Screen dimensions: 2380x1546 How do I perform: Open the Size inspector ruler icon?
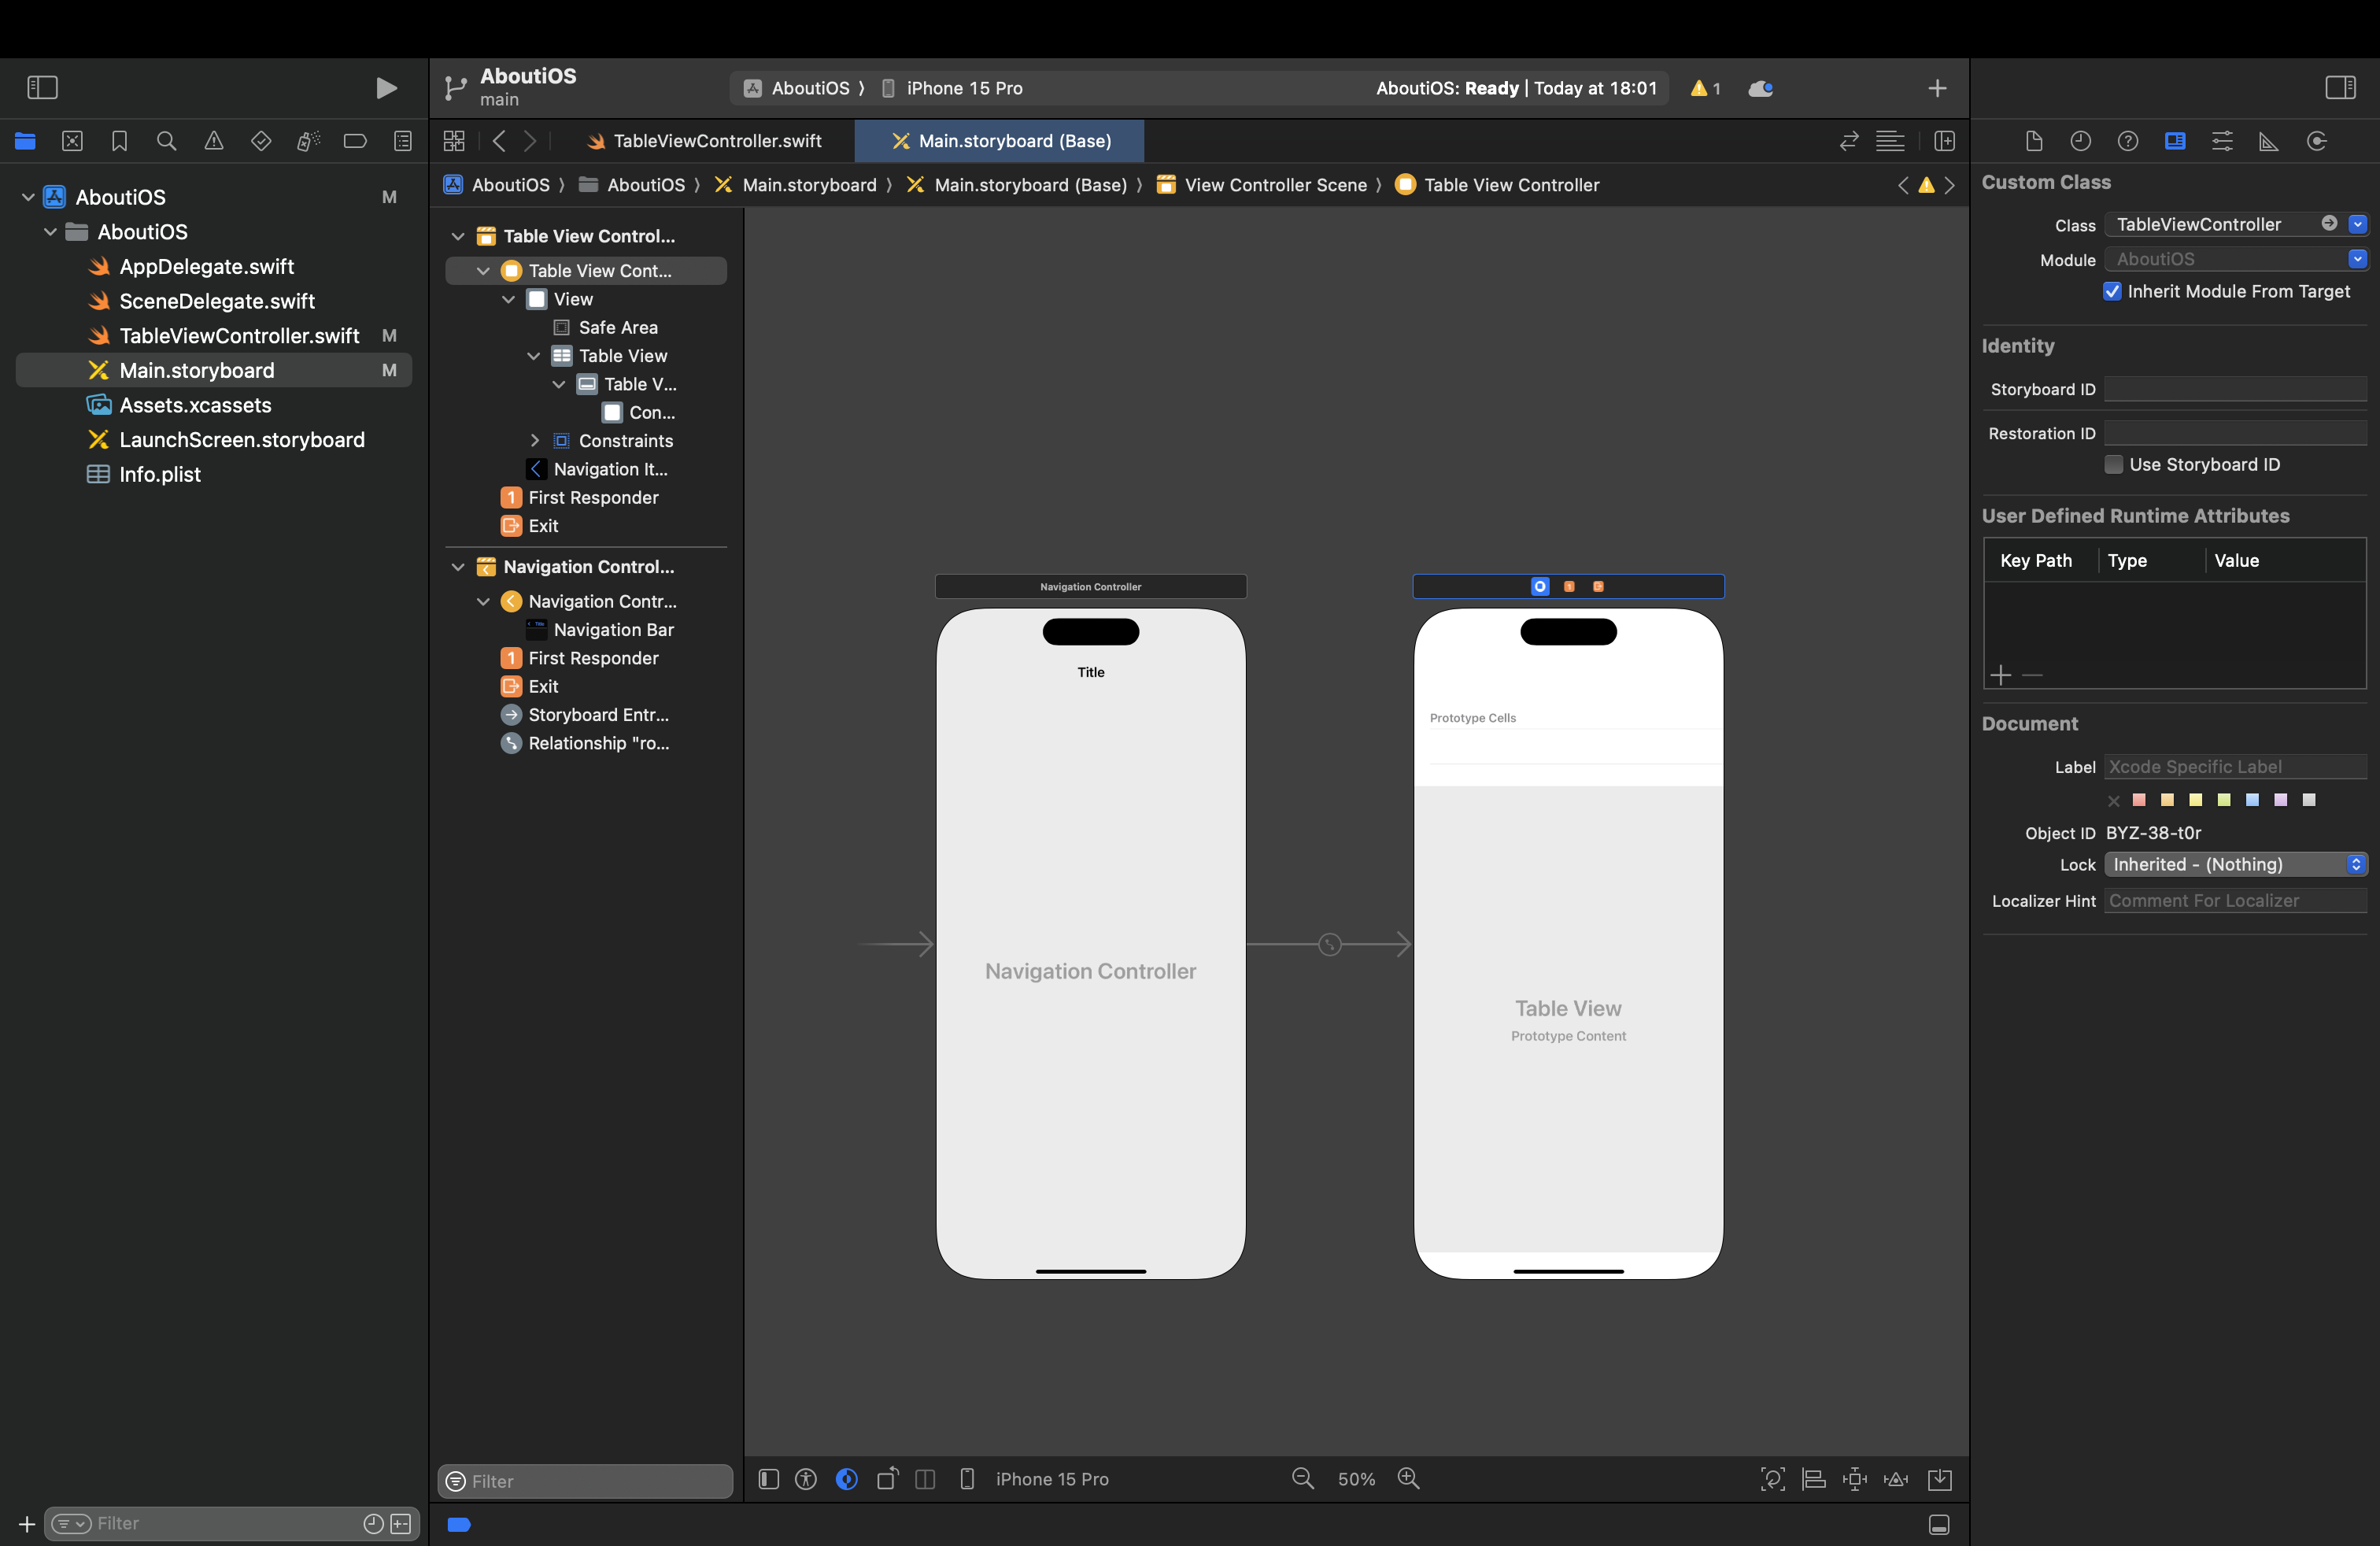pos(2269,141)
